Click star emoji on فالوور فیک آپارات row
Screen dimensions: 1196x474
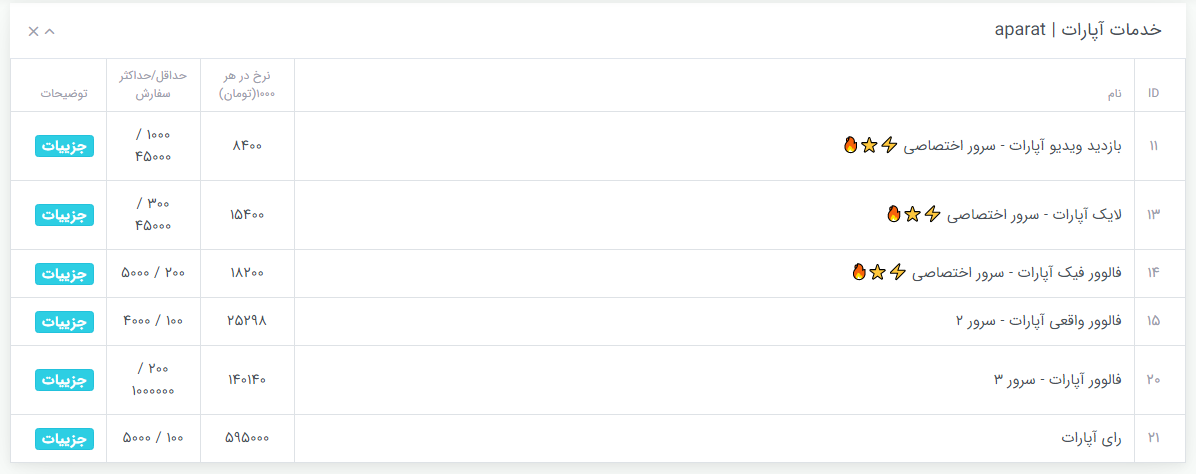click(x=877, y=272)
